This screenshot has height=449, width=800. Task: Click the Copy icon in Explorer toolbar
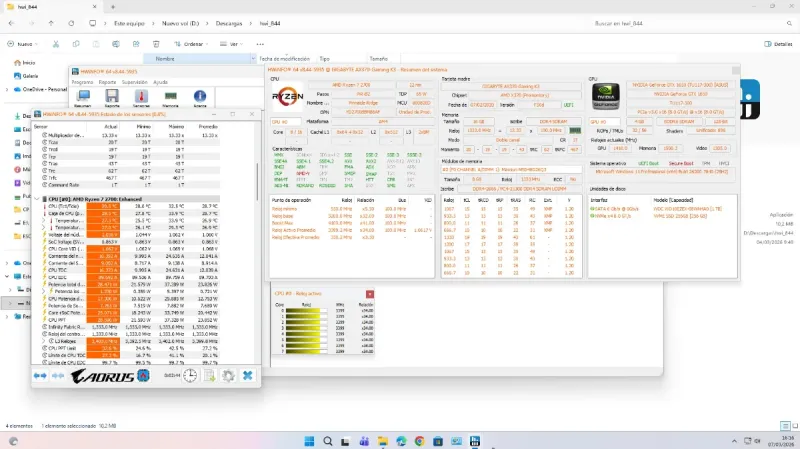[76, 44]
